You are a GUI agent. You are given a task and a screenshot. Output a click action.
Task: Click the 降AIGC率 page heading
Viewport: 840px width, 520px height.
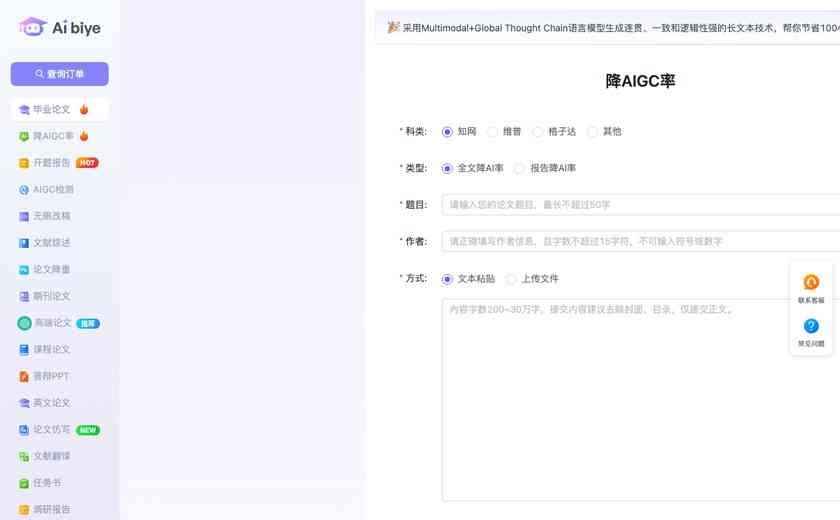click(640, 81)
